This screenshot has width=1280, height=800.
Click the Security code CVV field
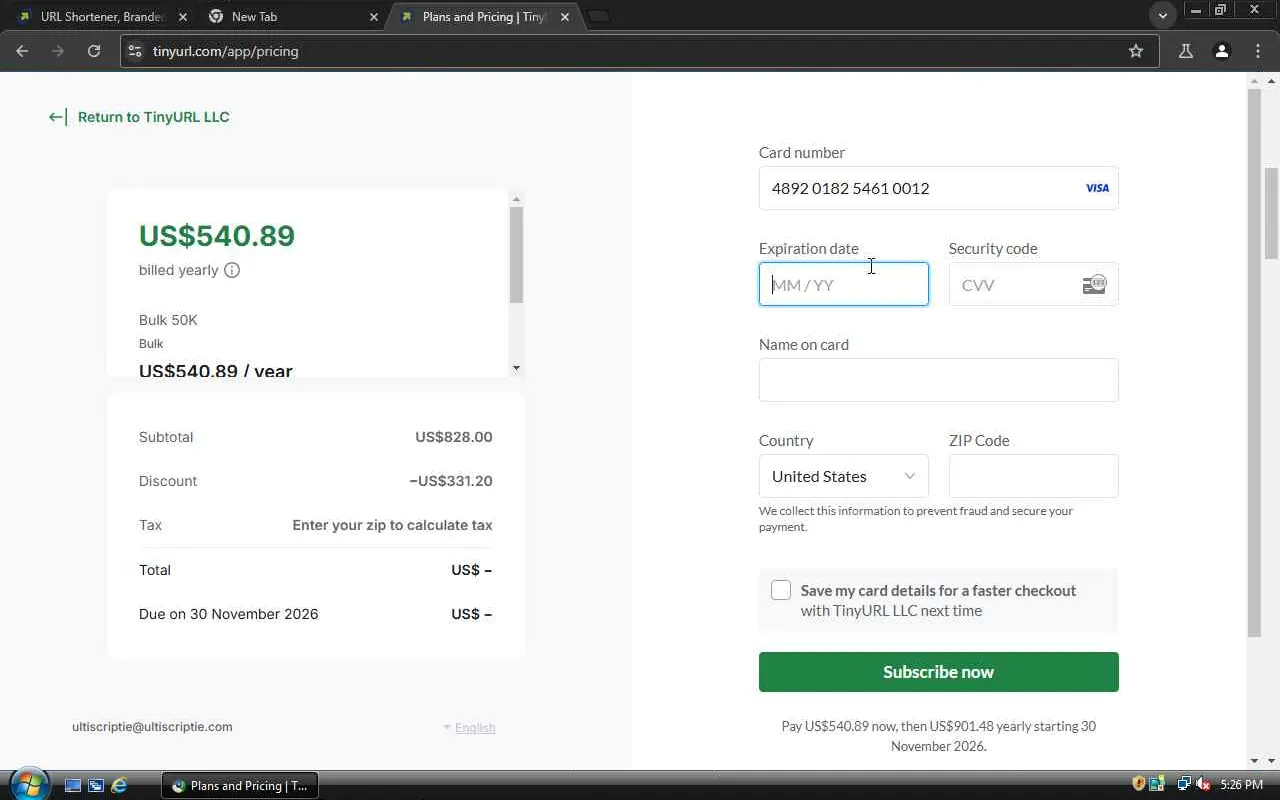click(x=1033, y=285)
